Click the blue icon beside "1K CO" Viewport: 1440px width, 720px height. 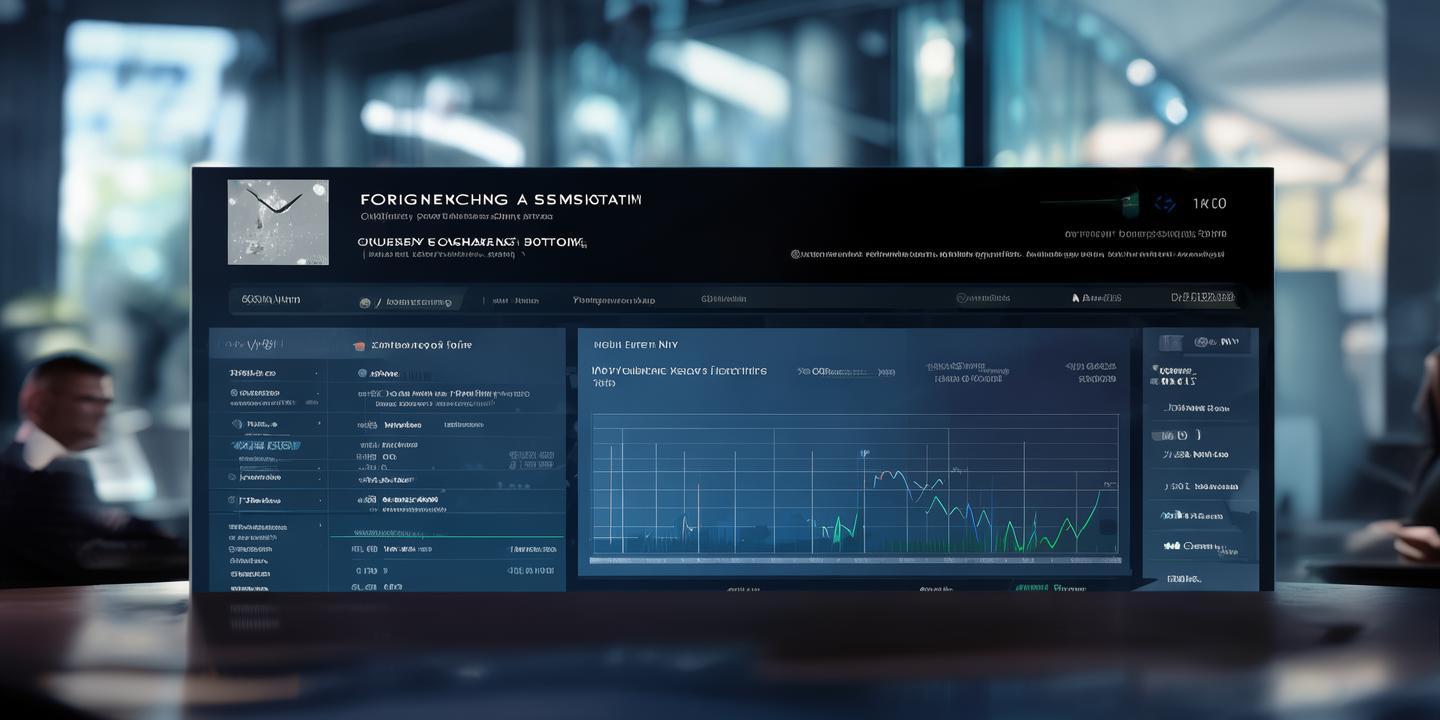point(1165,204)
